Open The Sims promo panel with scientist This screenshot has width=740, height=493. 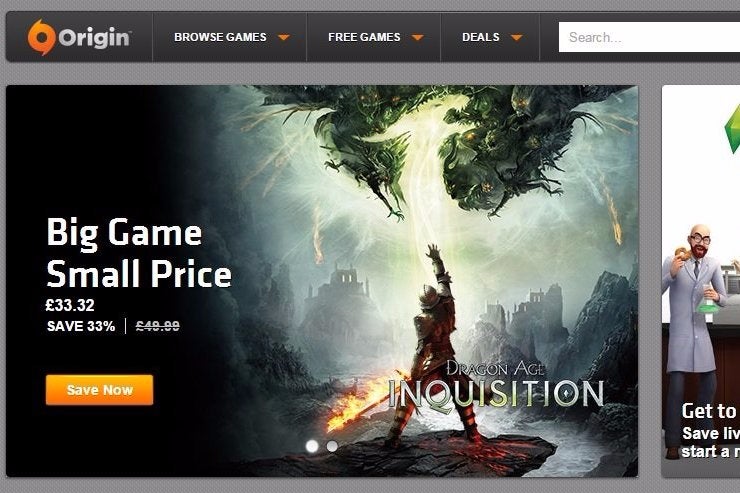(701, 281)
